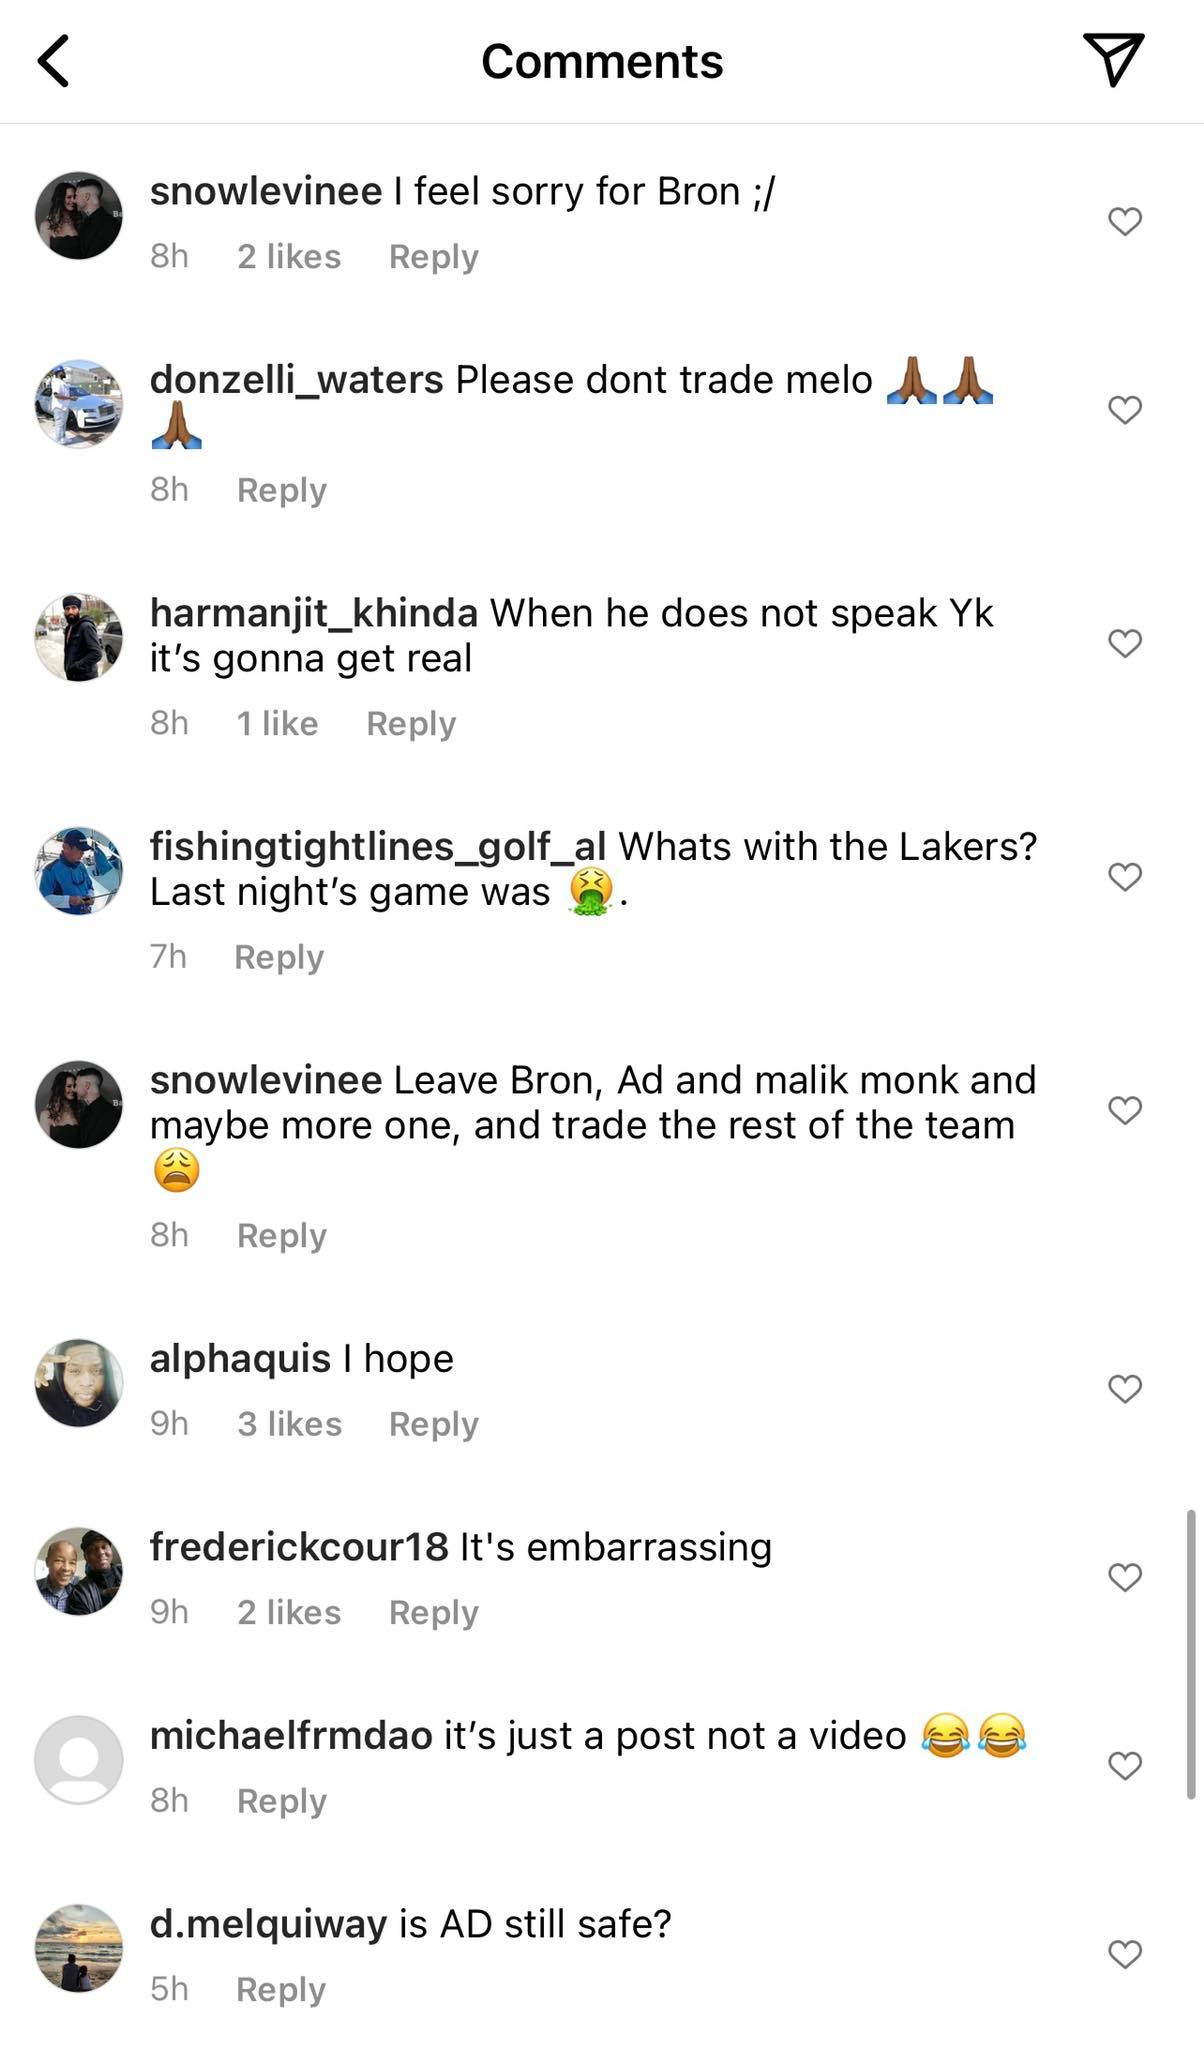Open fishingtightlines_golf_al's avatar
Image resolution: width=1204 pixels, height=2048 pixels.
(78, 868)
